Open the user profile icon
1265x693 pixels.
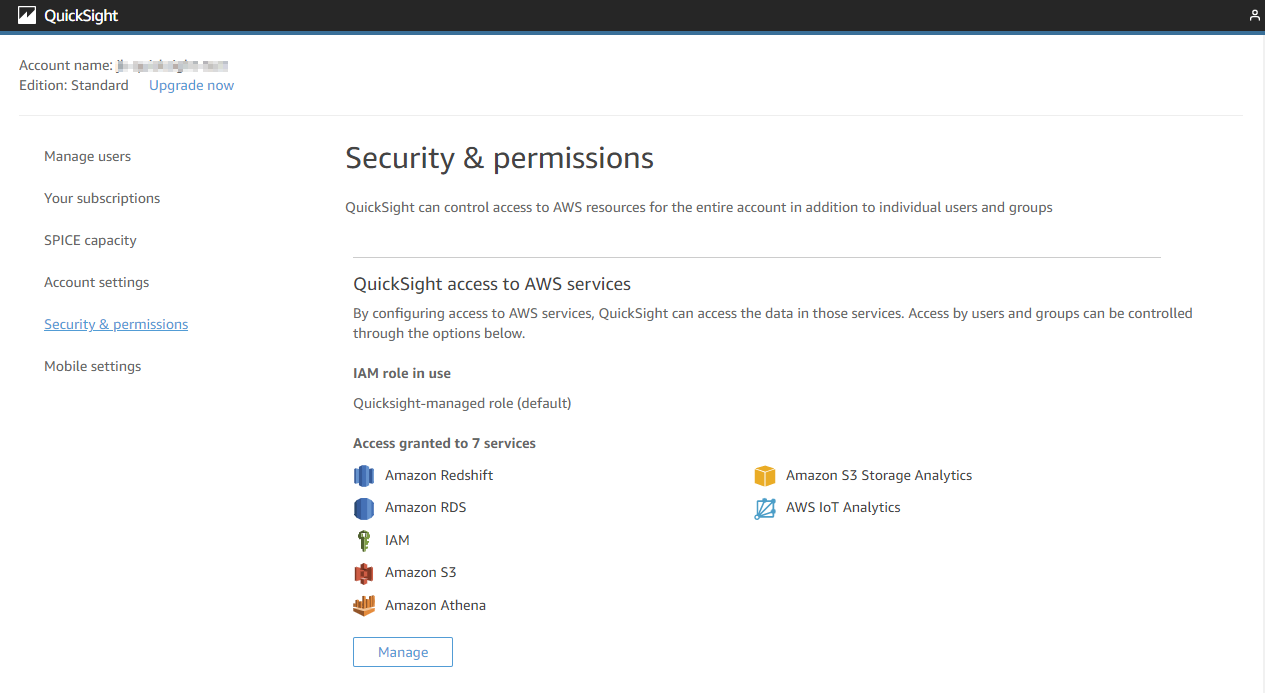pyautogui.click(x=1254, y=15)
